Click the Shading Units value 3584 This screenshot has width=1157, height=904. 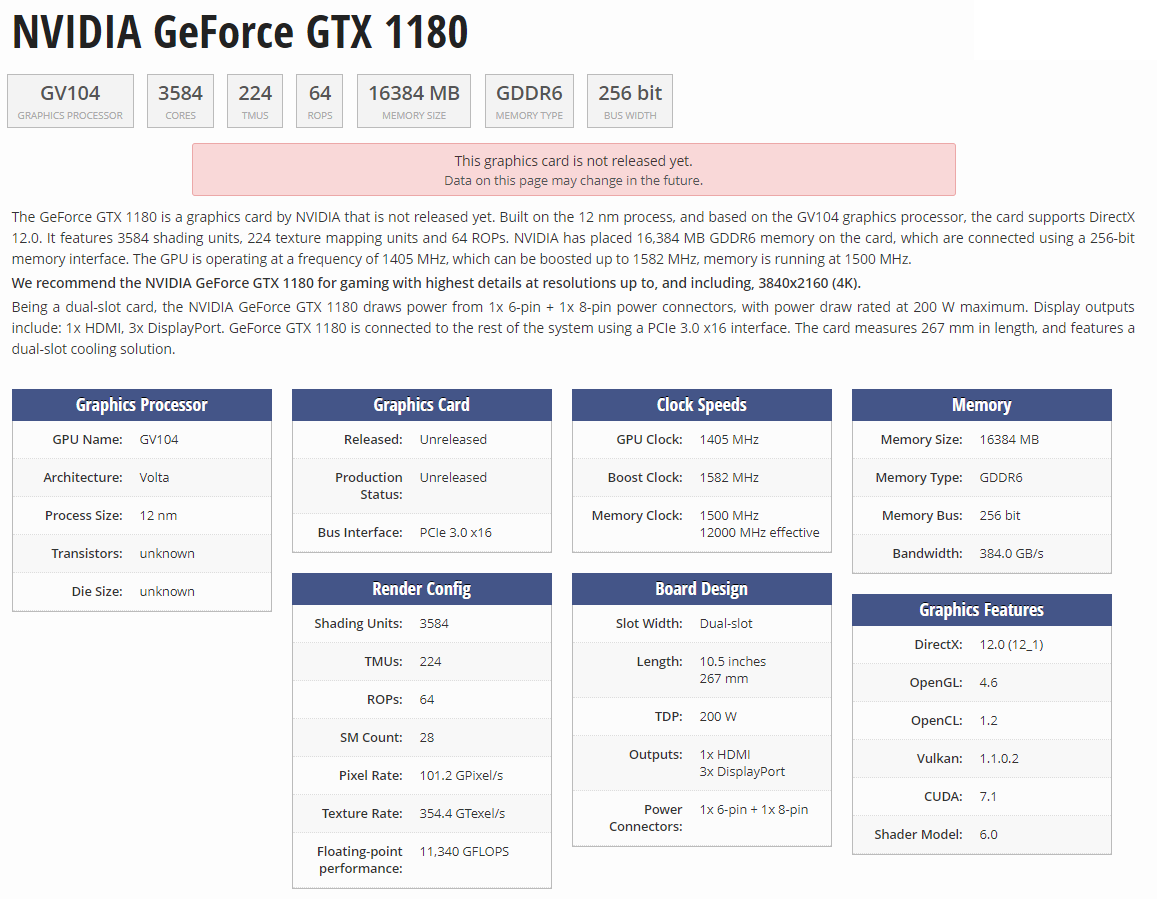point(434,624)
